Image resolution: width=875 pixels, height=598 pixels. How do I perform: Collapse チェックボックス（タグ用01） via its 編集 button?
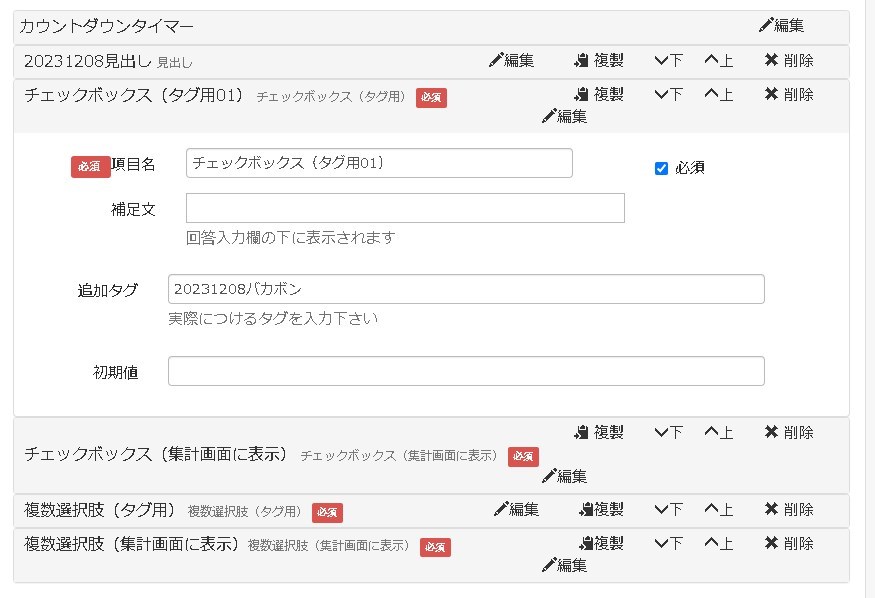564,116
